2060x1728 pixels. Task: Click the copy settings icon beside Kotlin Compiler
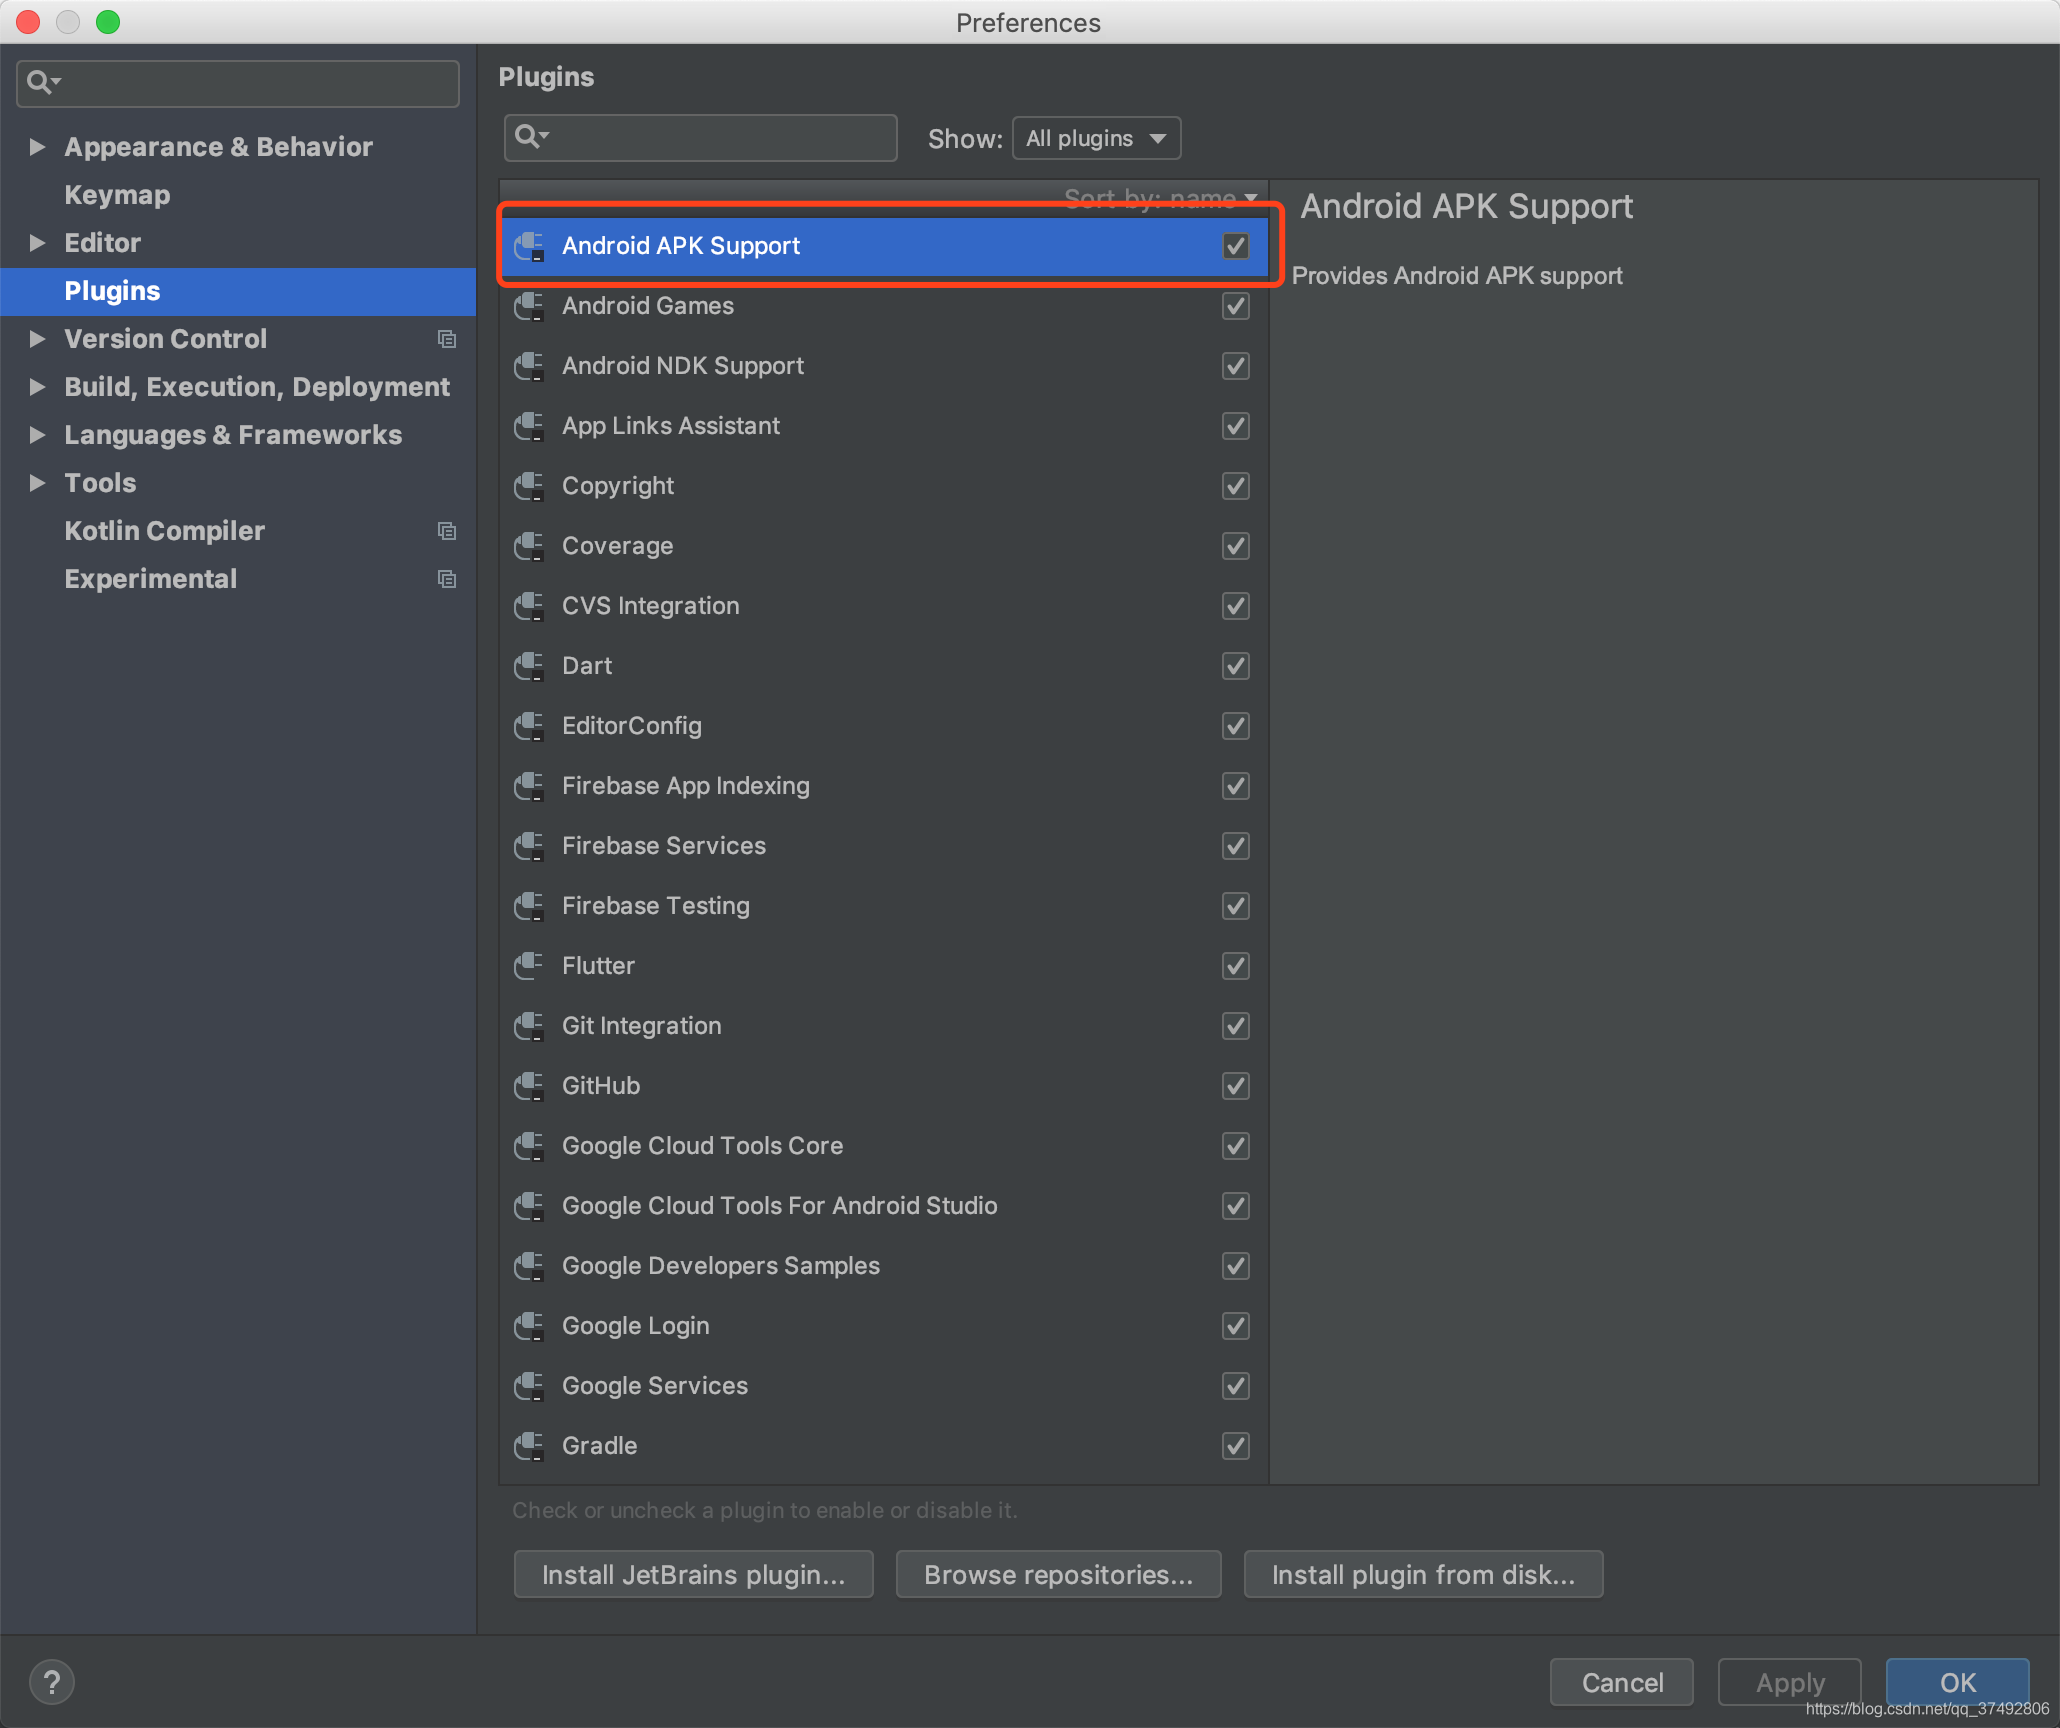(x=447, y=531)
